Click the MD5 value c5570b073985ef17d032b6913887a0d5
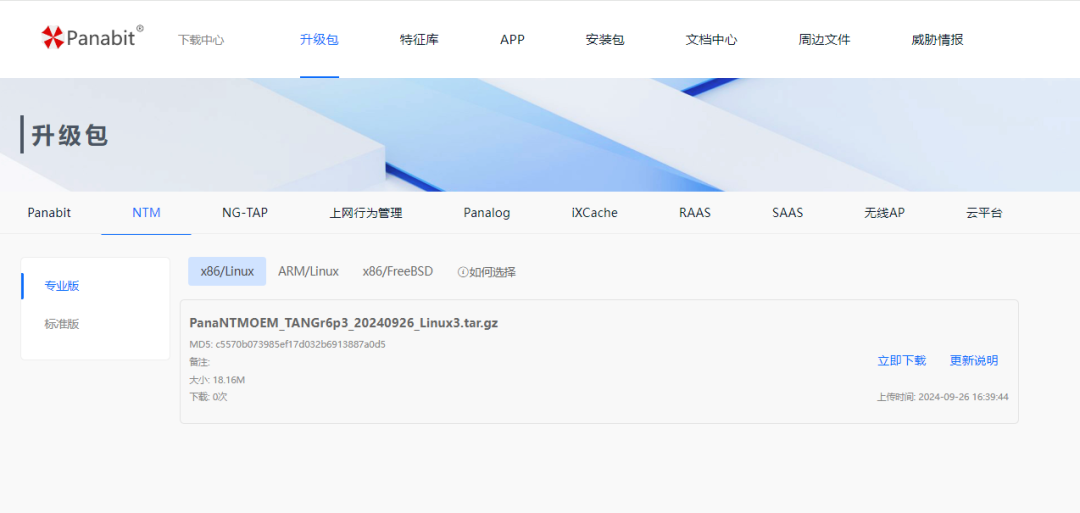Image resolution: width=1080 pixels, height=513 pixels. pyautogui.click(x=300, y=344)
